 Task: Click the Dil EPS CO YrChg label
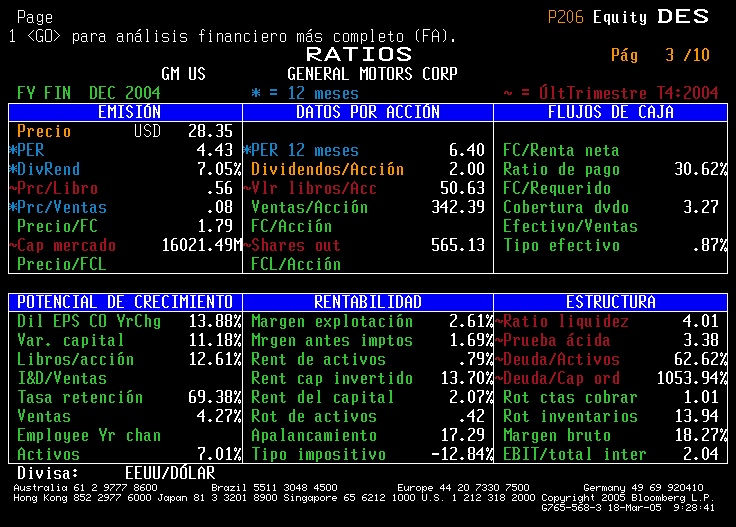click(x=89, y=321)
